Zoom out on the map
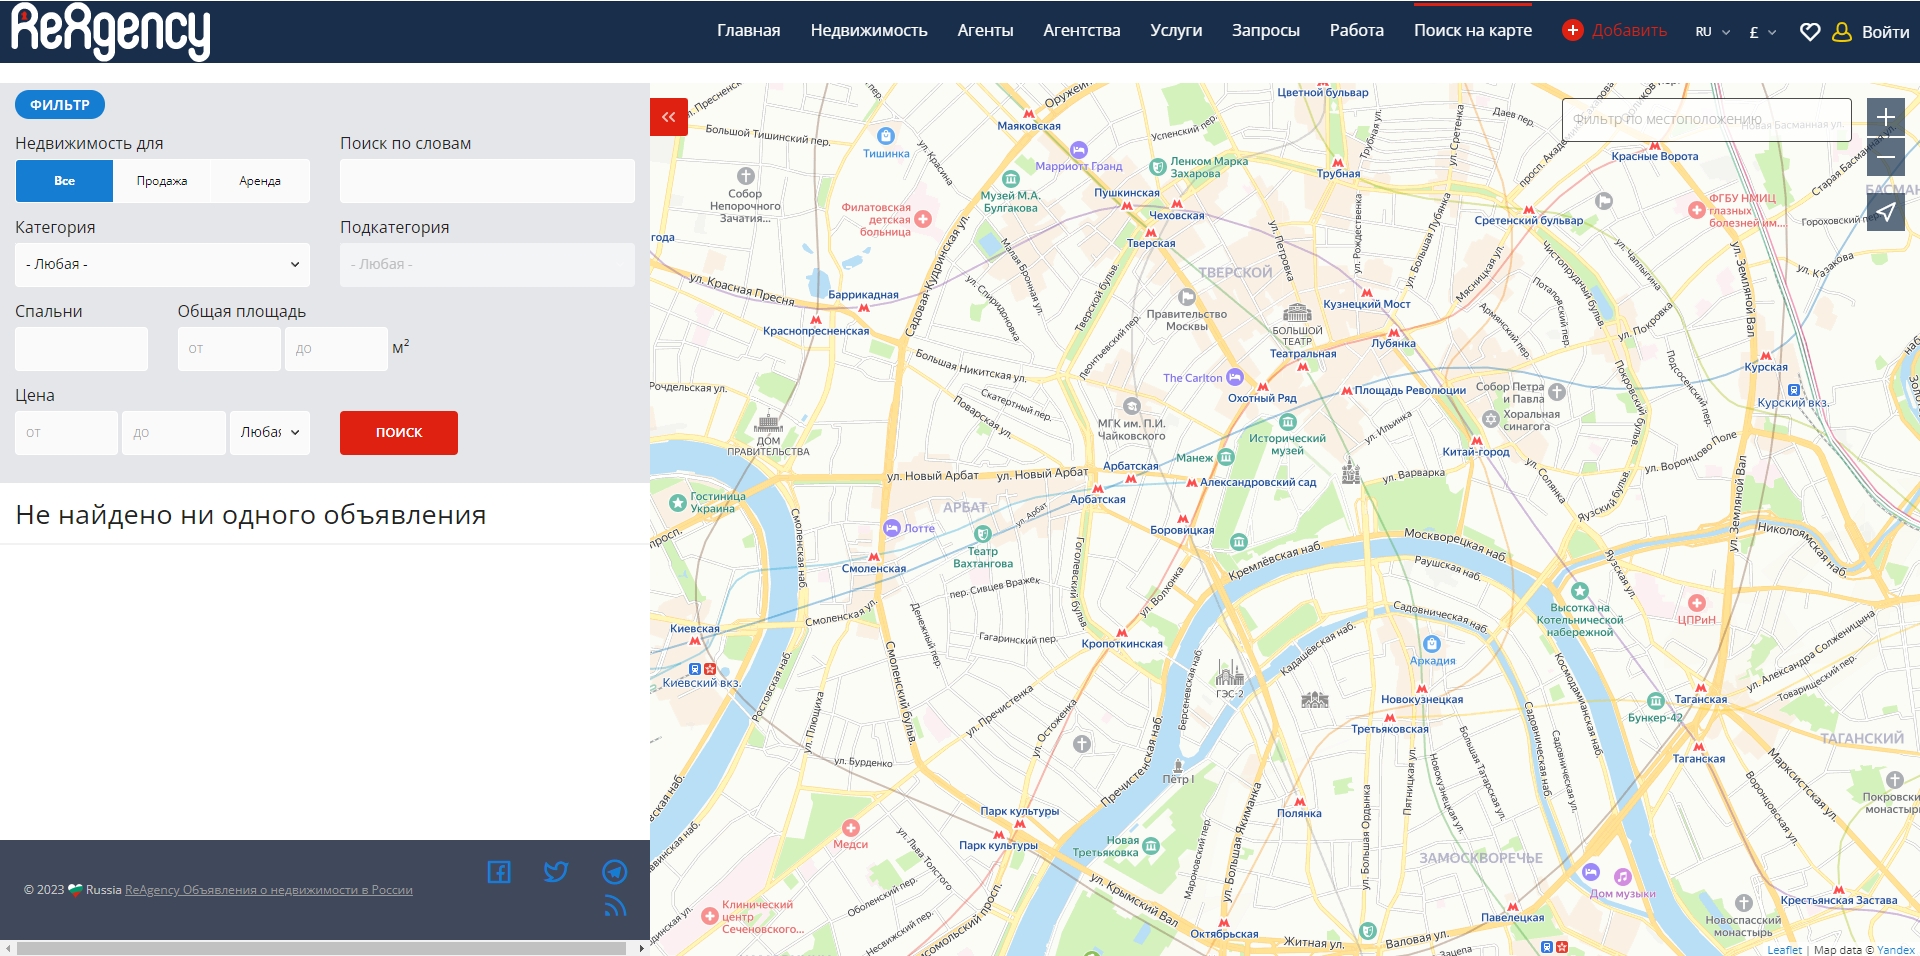This screenshot has height=956, width=1920. 1885,157
